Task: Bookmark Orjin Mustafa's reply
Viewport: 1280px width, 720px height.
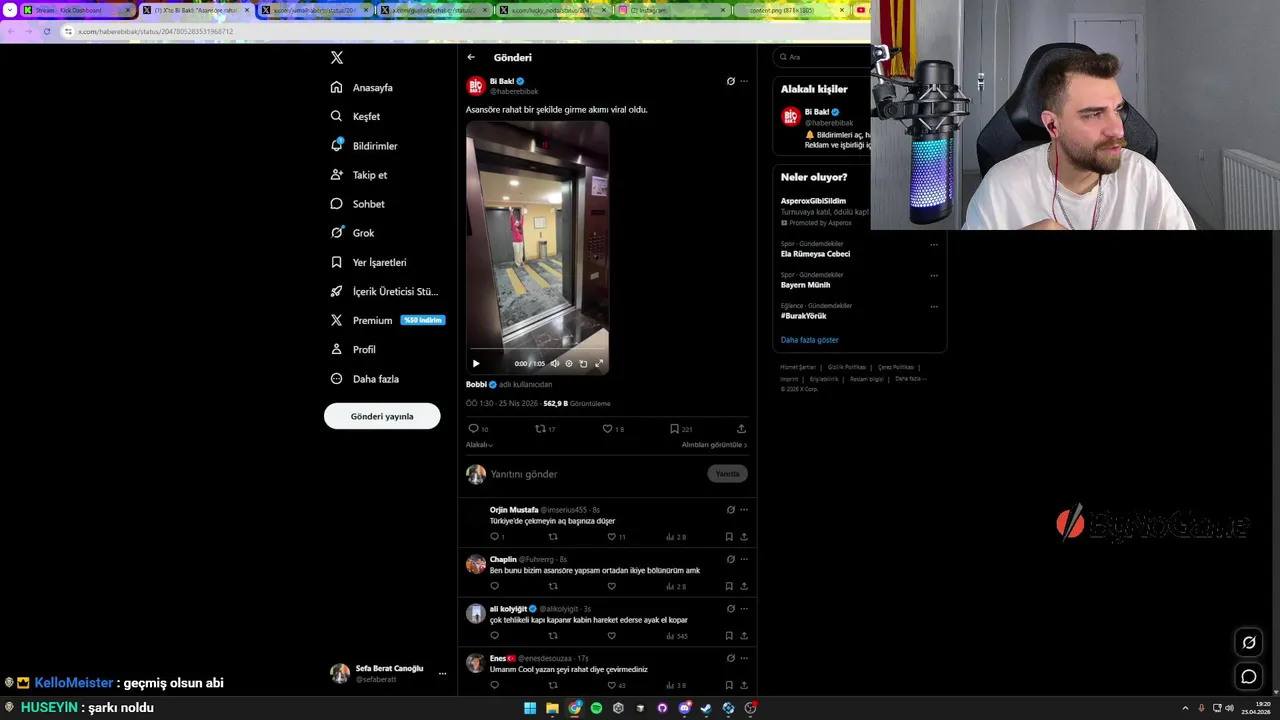Action: click(729, 537)
